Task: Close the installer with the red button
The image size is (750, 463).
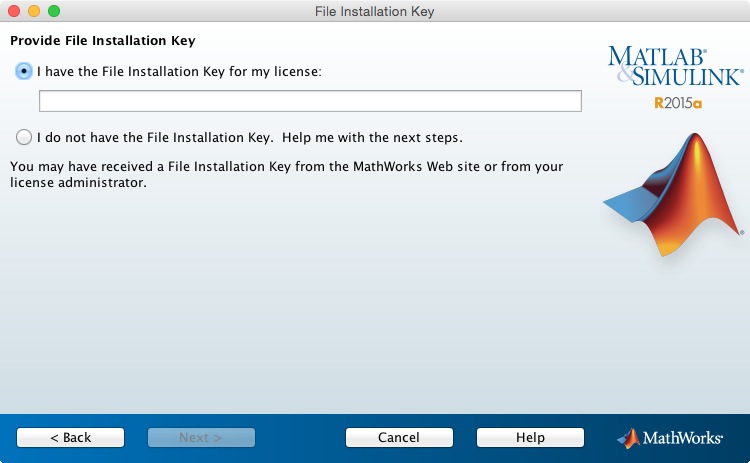Action: click(x=14, y=11)
